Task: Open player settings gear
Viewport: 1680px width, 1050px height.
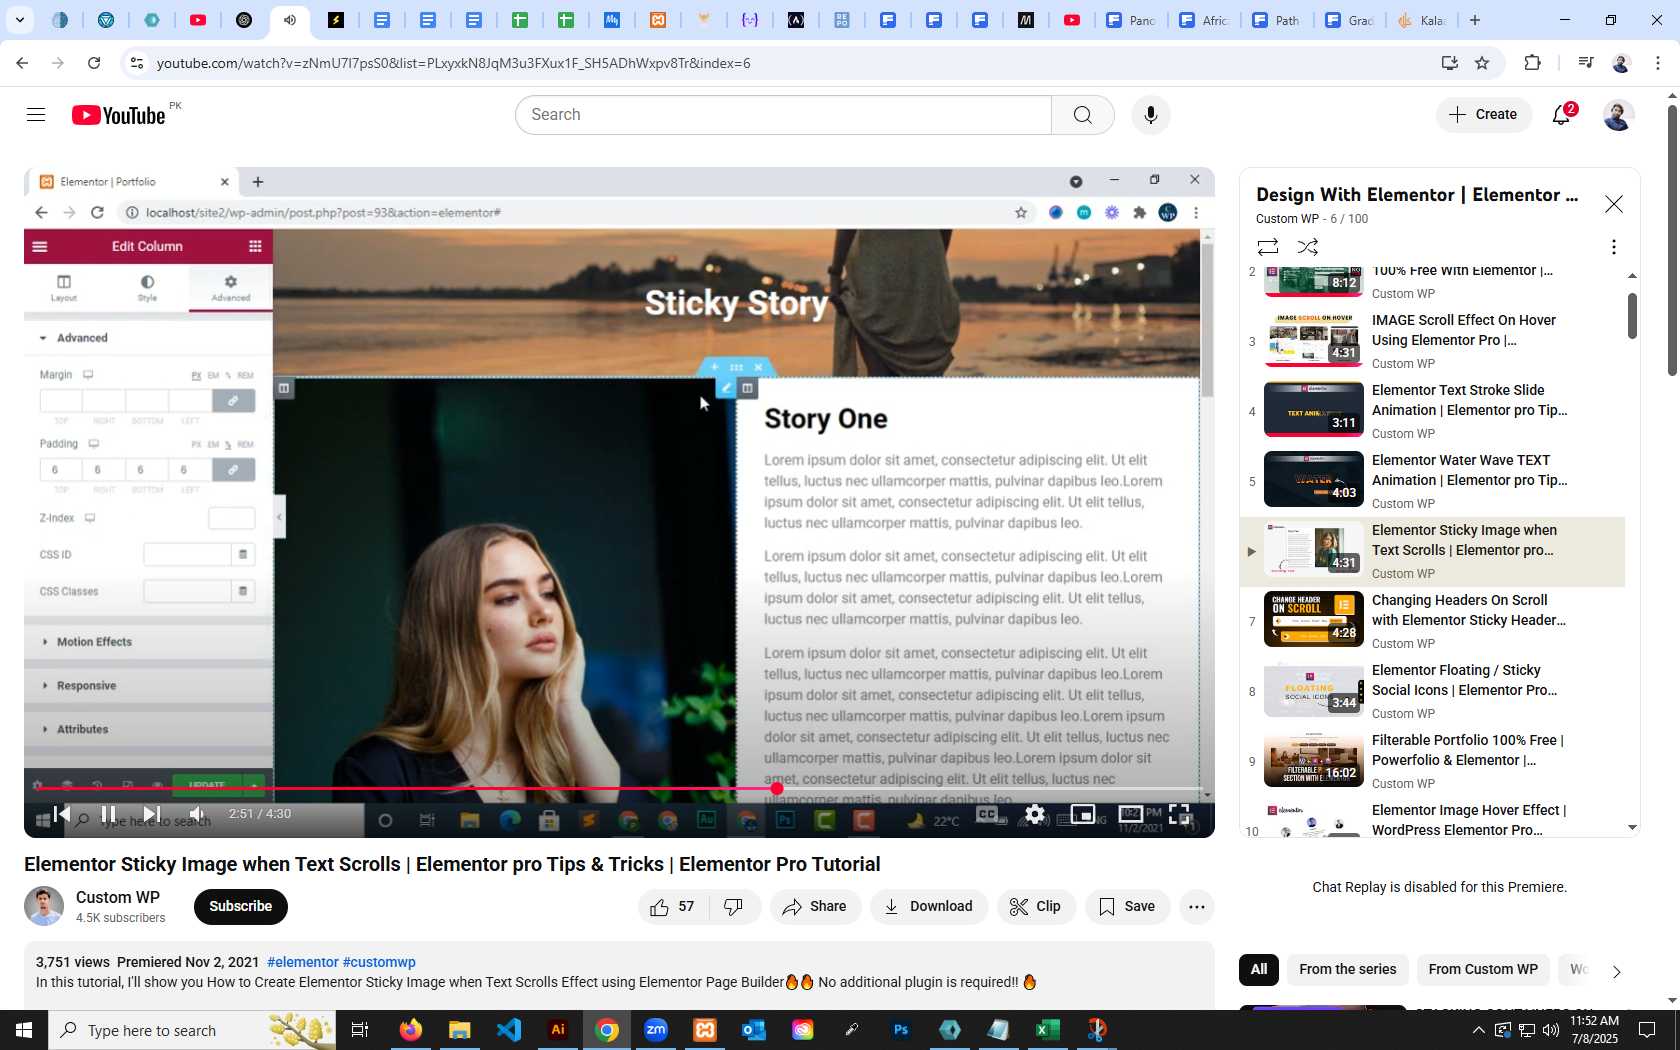Action: pyautogui.click(x=1035, y=814)
